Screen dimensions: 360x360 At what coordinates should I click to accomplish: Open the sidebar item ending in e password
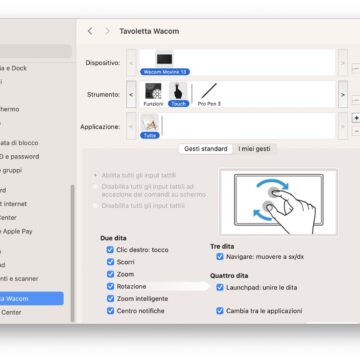point(20,156)
